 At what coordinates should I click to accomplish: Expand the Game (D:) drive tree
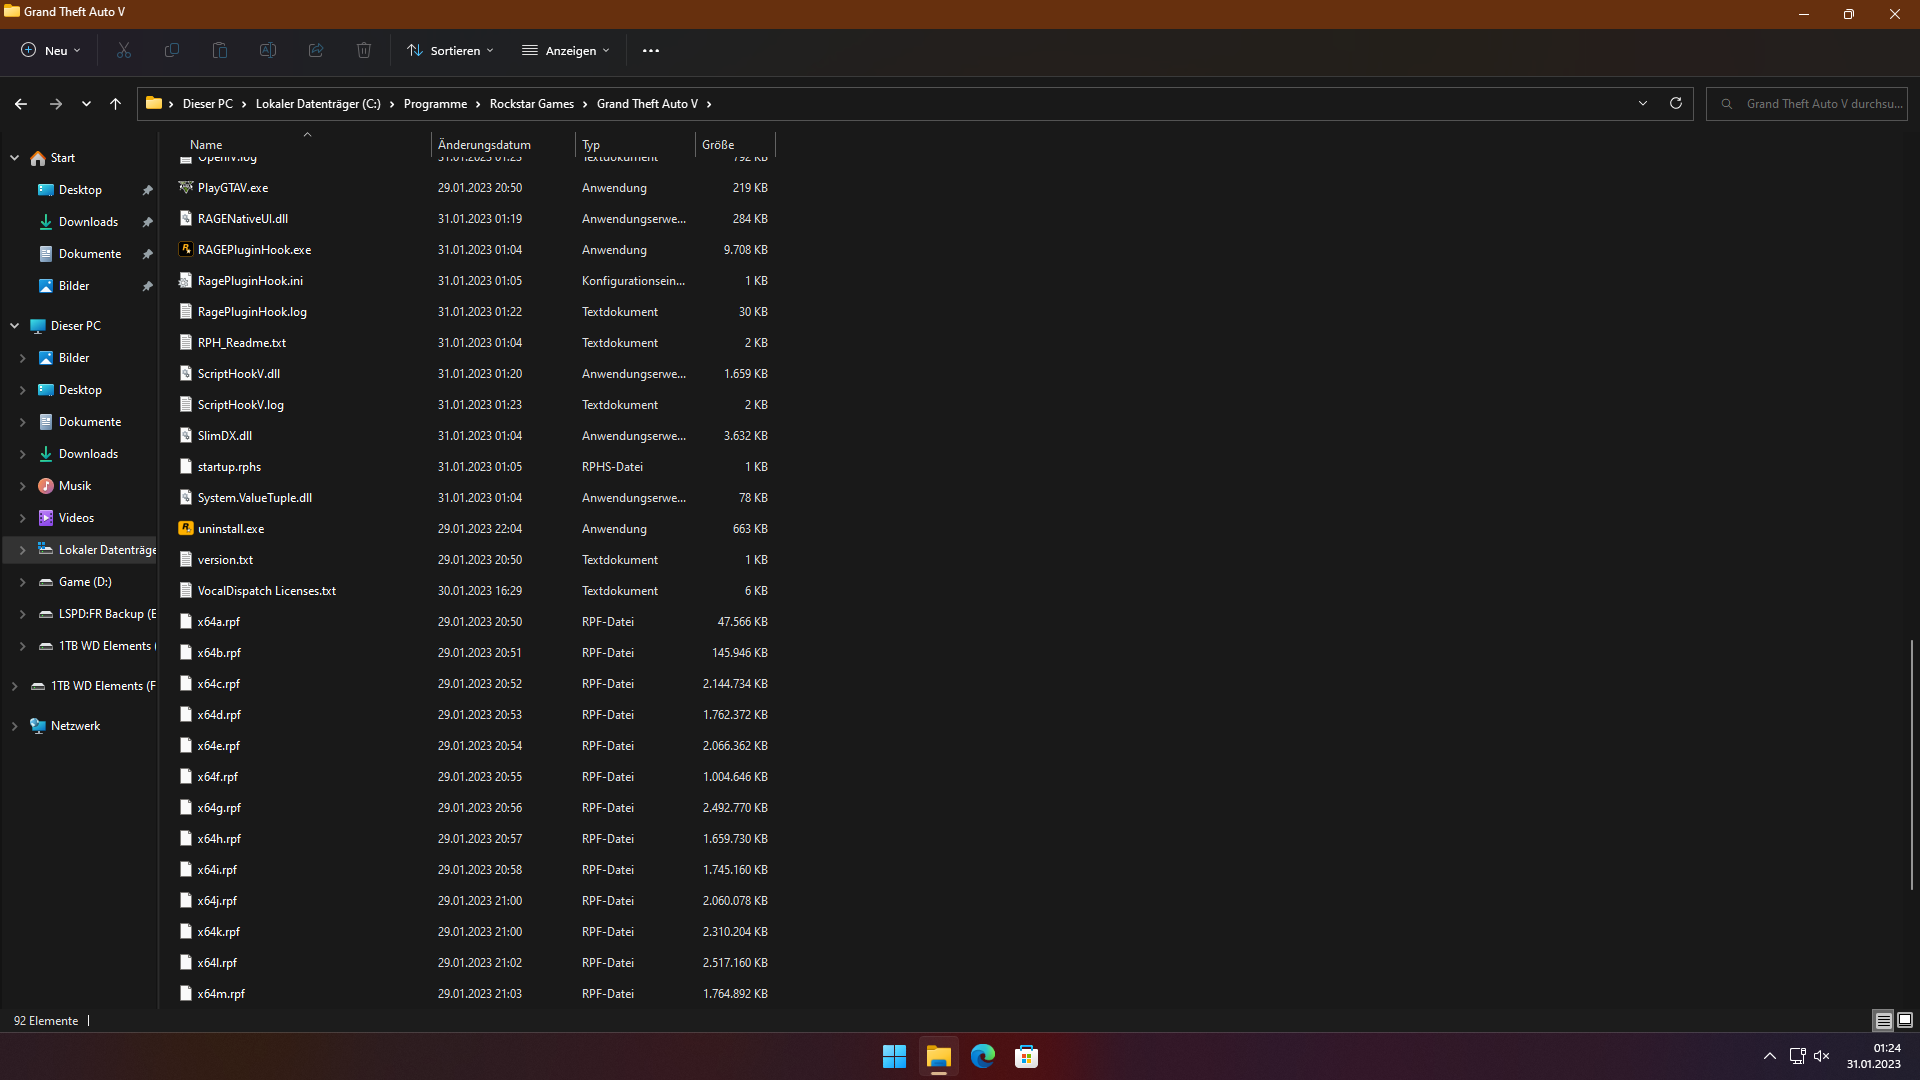(22, 582)
